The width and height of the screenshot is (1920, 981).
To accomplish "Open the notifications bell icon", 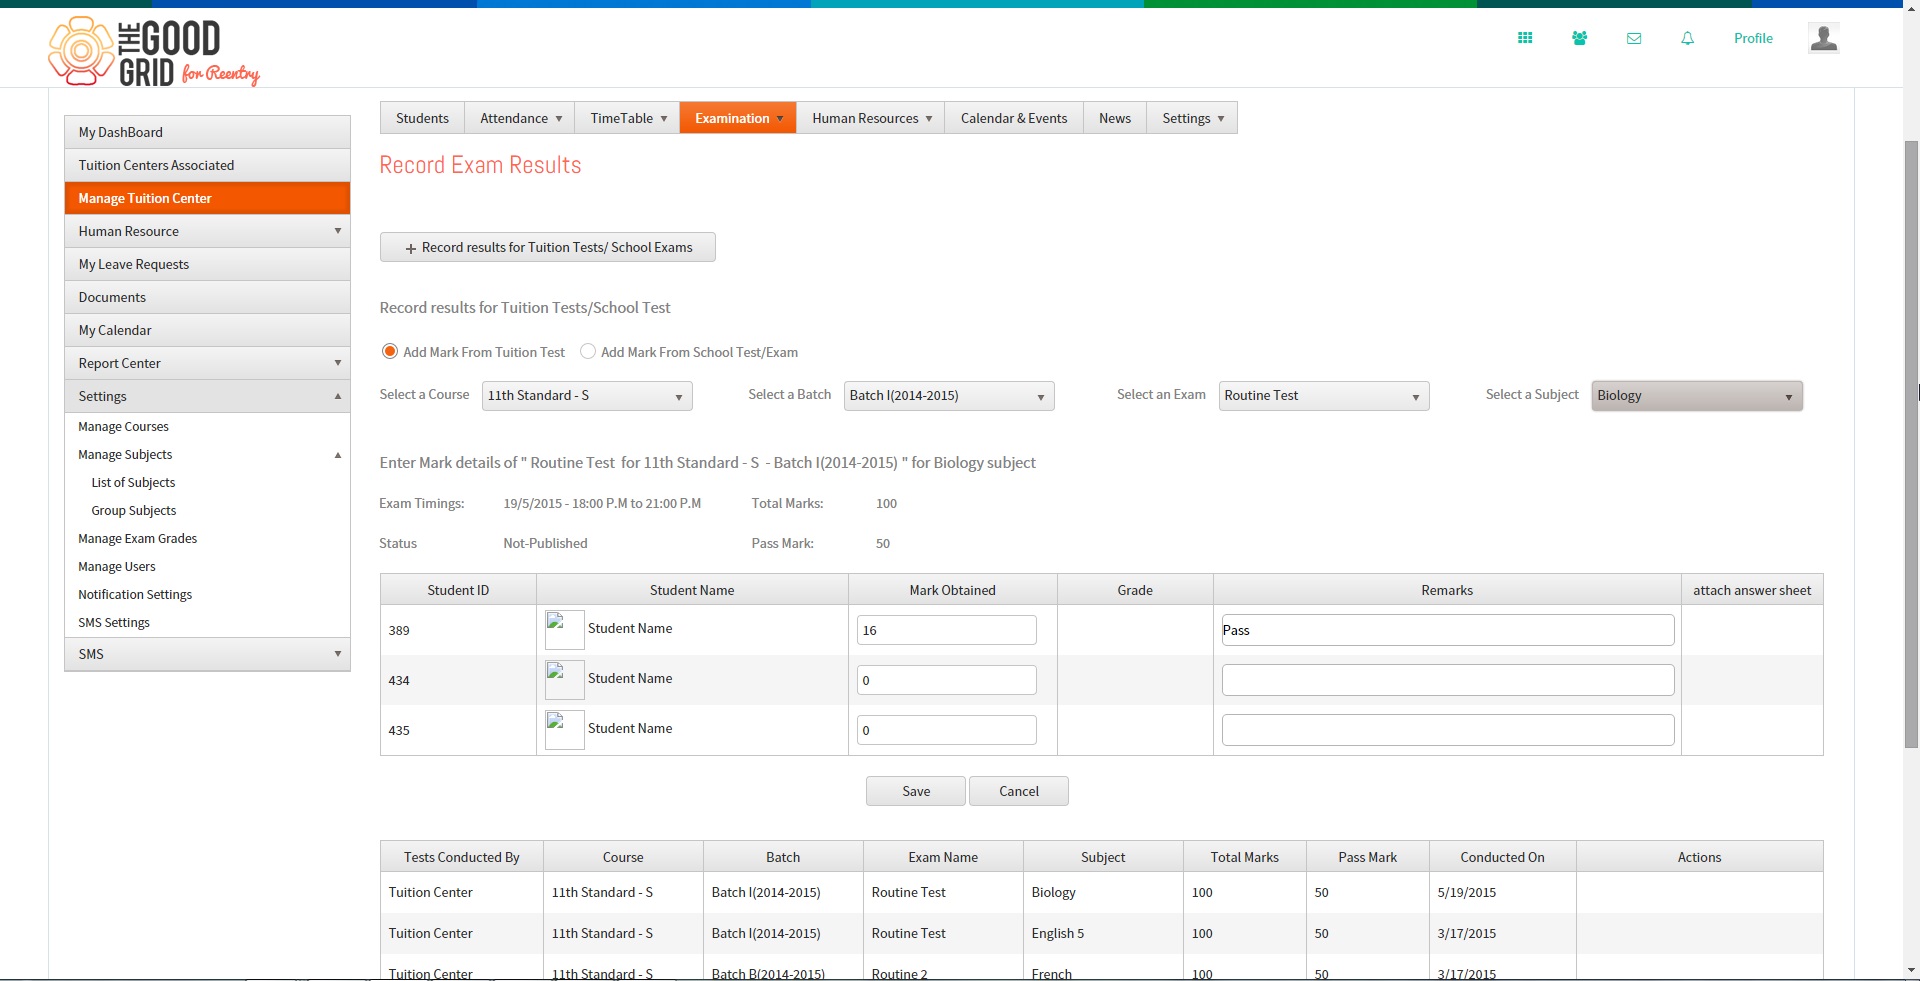I will pos(1688,38).
